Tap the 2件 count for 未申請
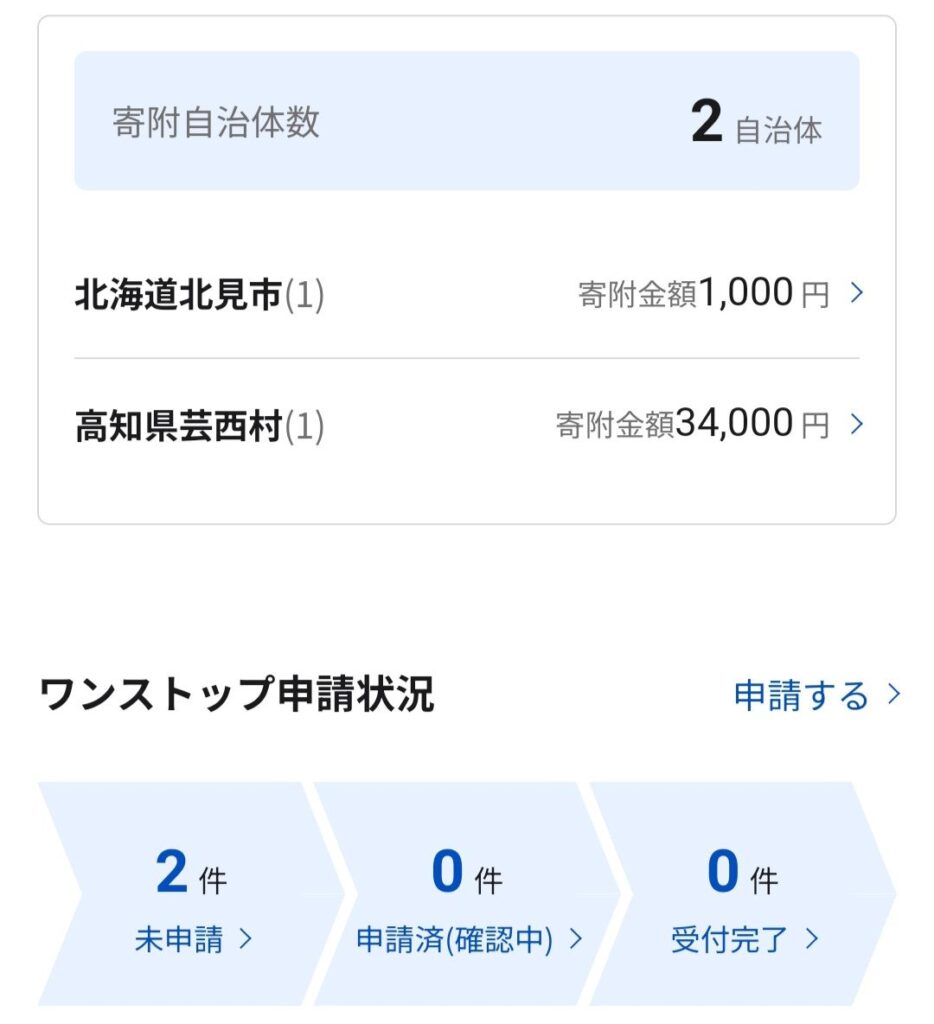The image size is (934, 1024). tap(190, 874)
